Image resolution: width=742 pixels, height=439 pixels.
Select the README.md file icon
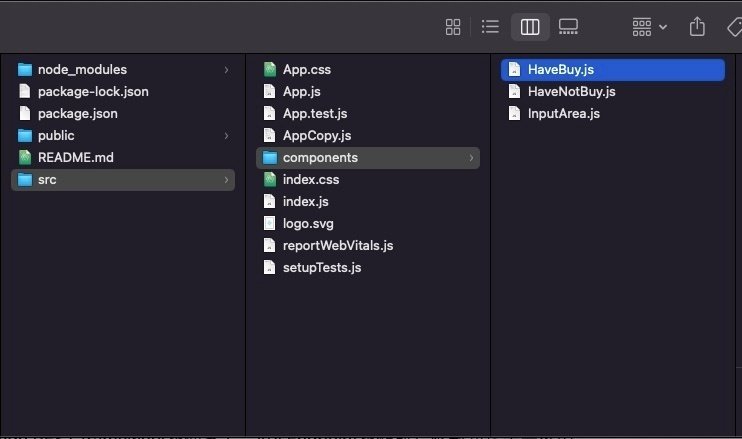pyautogui.click(x=25, y=158)
